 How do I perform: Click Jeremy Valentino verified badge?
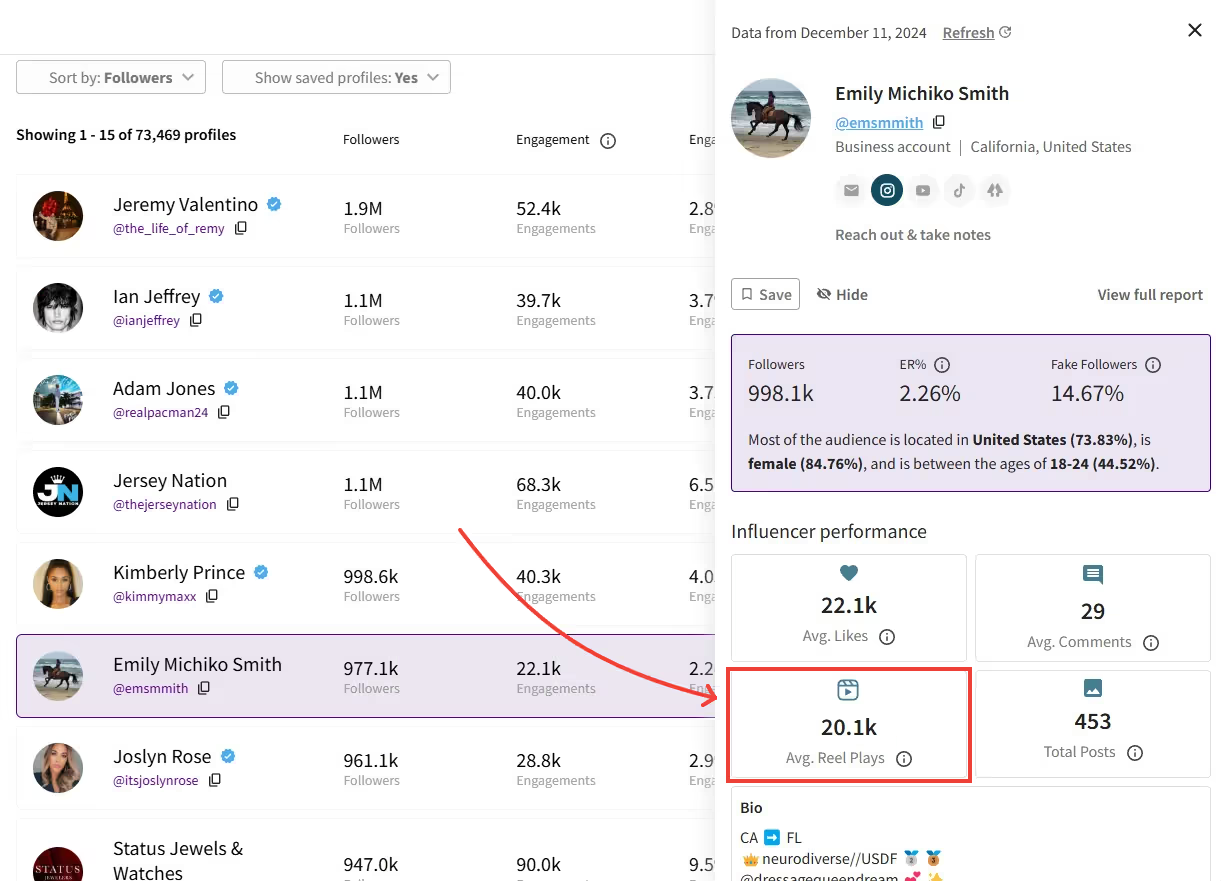pyautogui.click(x=274, y=204)
